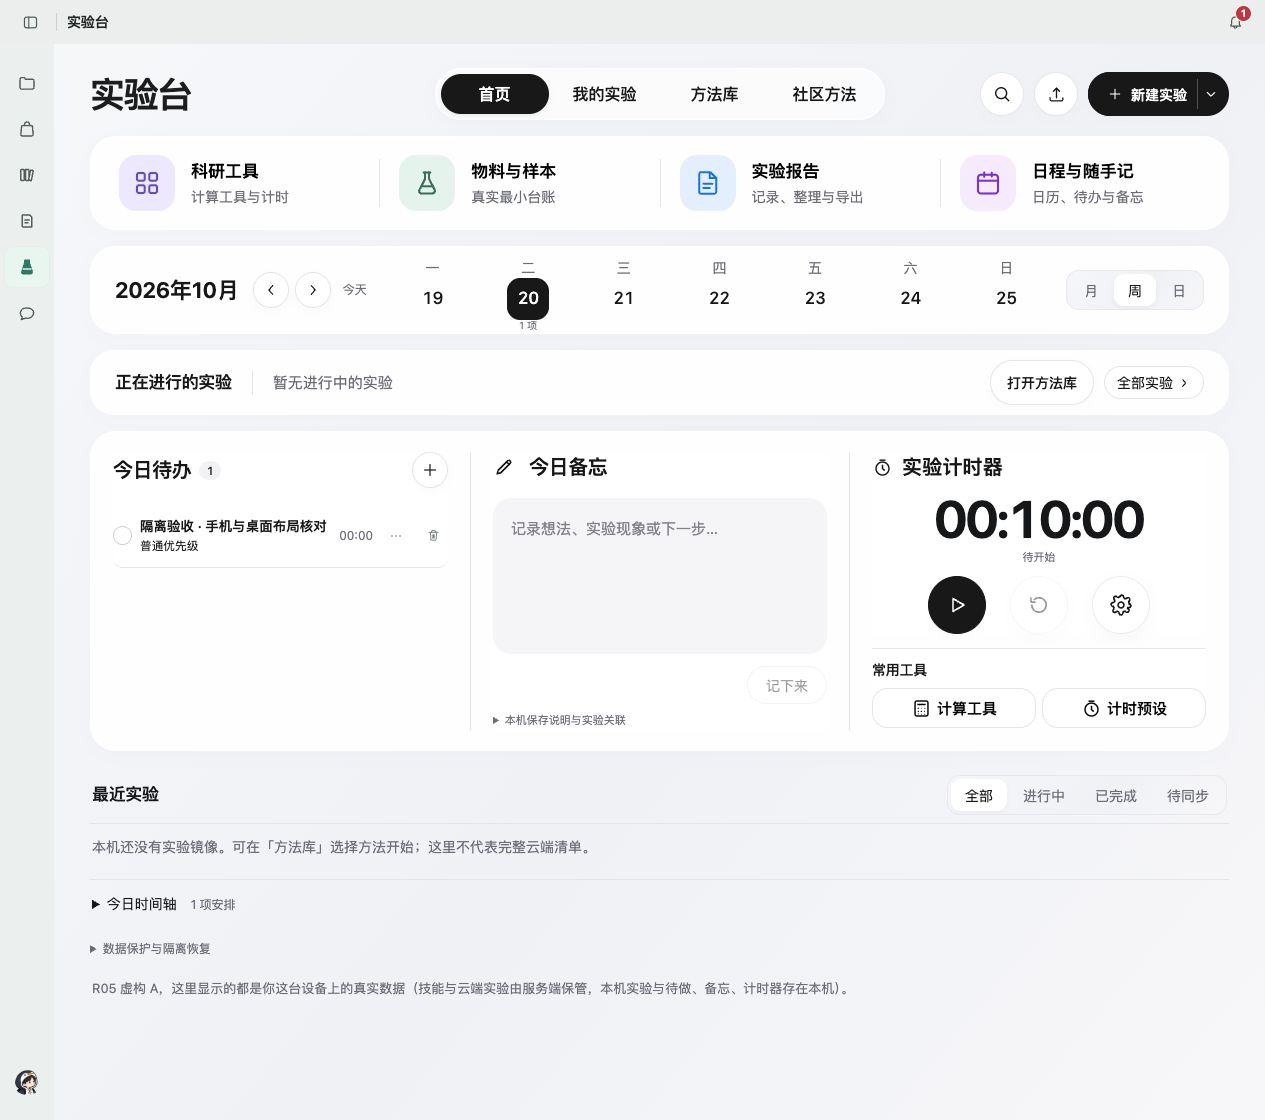Filter recent experiments by 已完成

pos(1116,796)
